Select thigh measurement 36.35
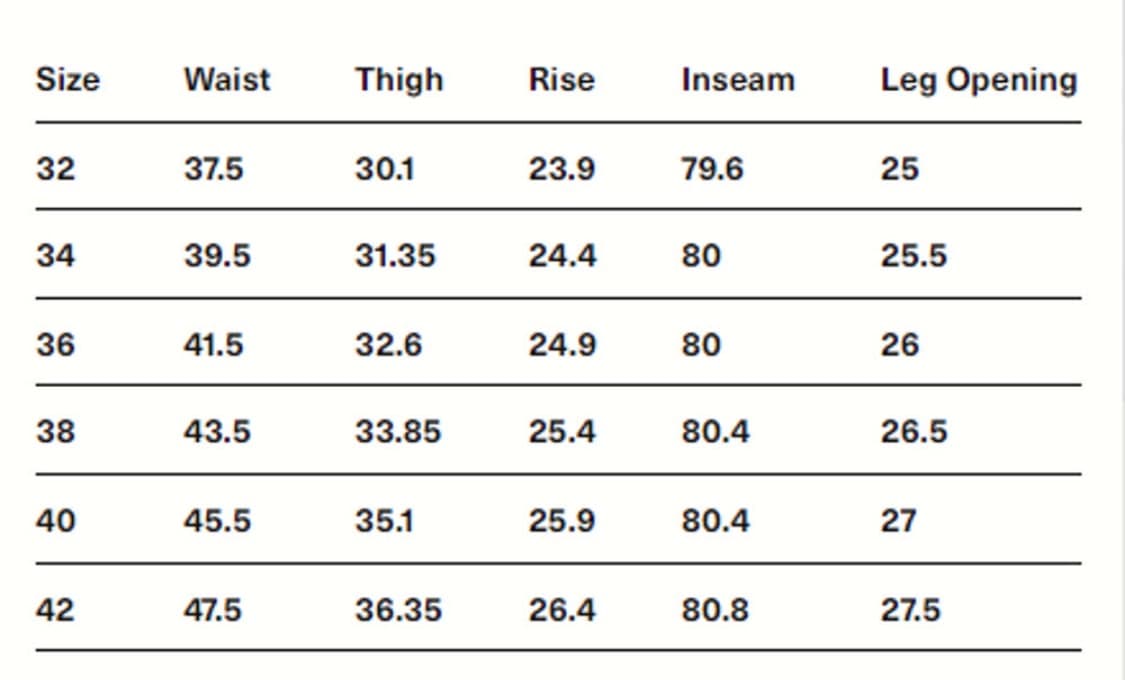Viewport: 1125px width, 680px height. pyautogui.click(x=398, y=610)
